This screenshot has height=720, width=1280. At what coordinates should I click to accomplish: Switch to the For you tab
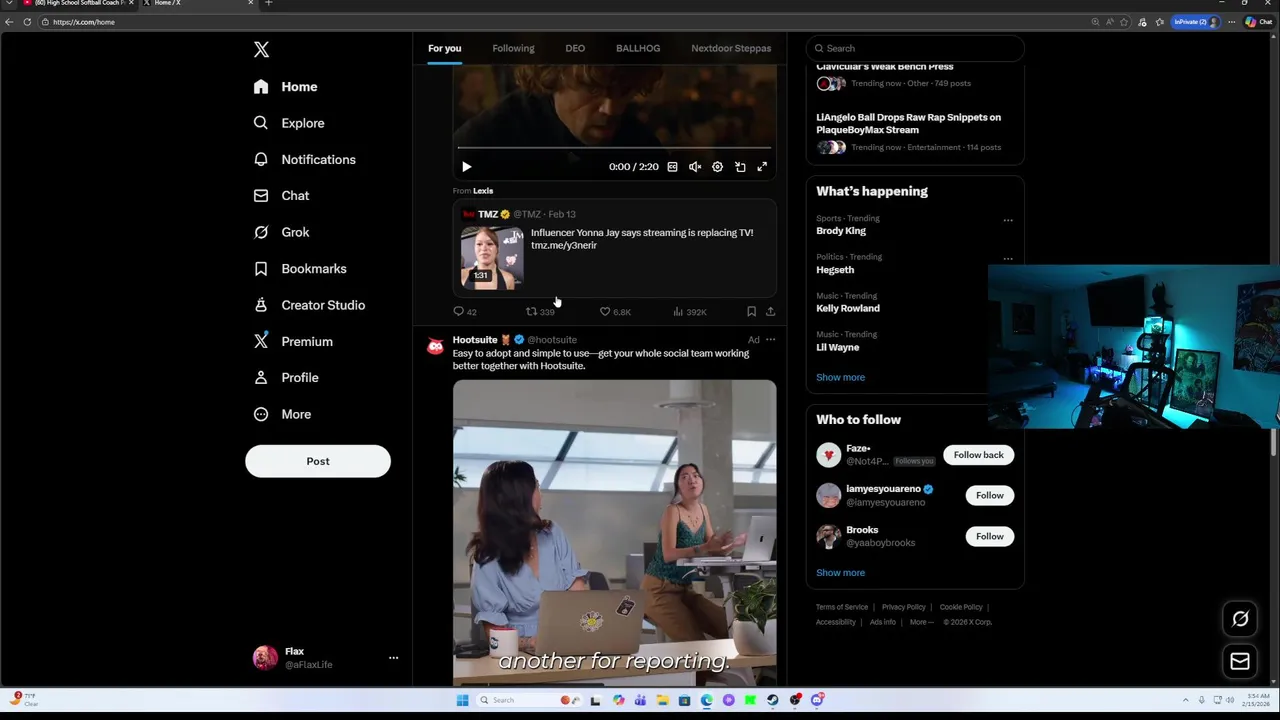pyautogui.click(x=445, y=48)
